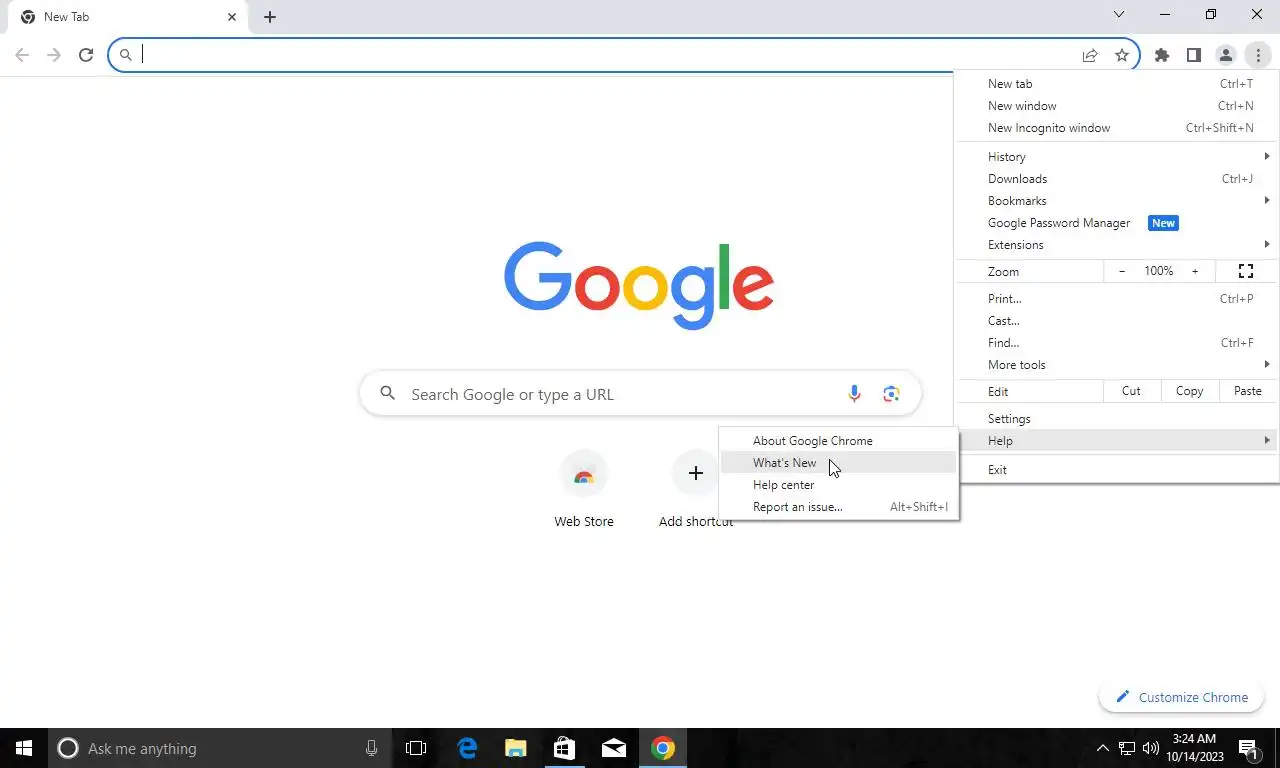Image resolution: width=1280 pixels, height=768 pixels.
Task: Open Downloads from the menu
Action: [x=1116, y=179]
